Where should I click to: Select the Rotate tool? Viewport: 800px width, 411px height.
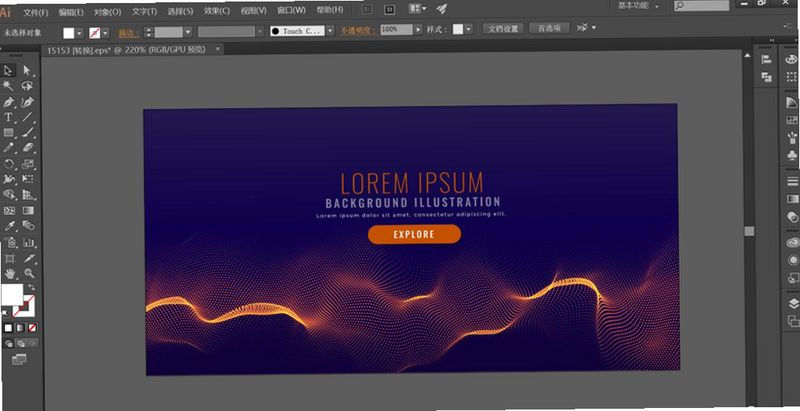click(x=8, y=164)
